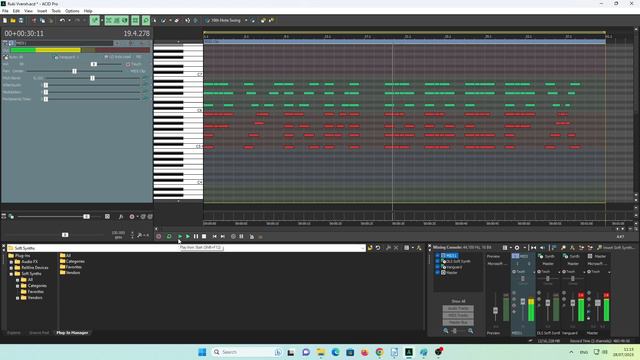Click the Play button in the transport bar
Viewport: 640px width, 360px height.
click(x=188, y=236)
